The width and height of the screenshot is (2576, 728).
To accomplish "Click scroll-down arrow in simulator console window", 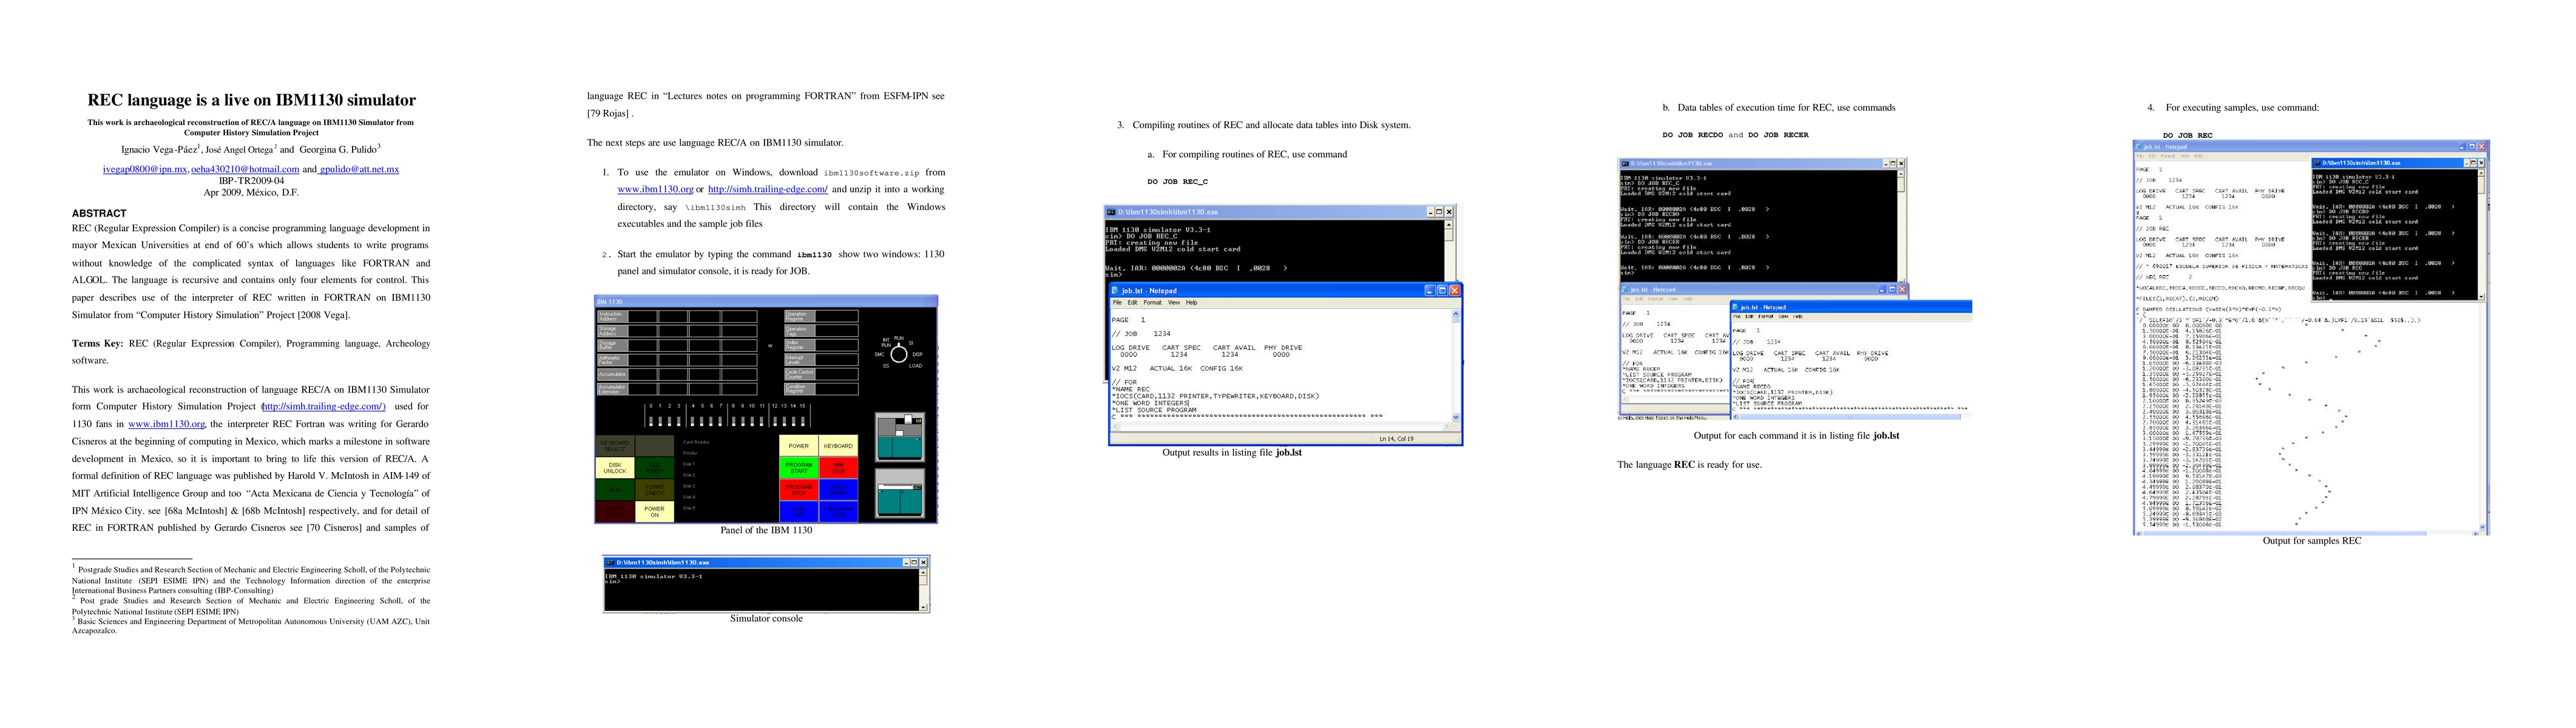I will [x=923, y=607].
